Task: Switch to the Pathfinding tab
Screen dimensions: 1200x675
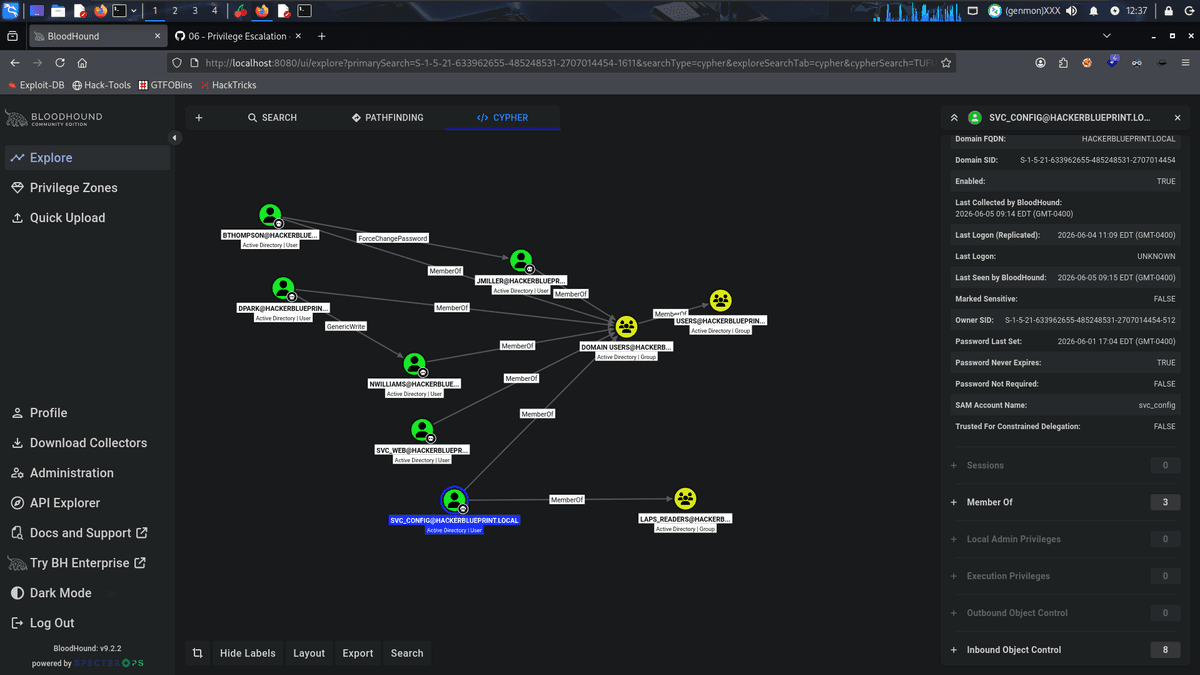Action: [388, 118]
